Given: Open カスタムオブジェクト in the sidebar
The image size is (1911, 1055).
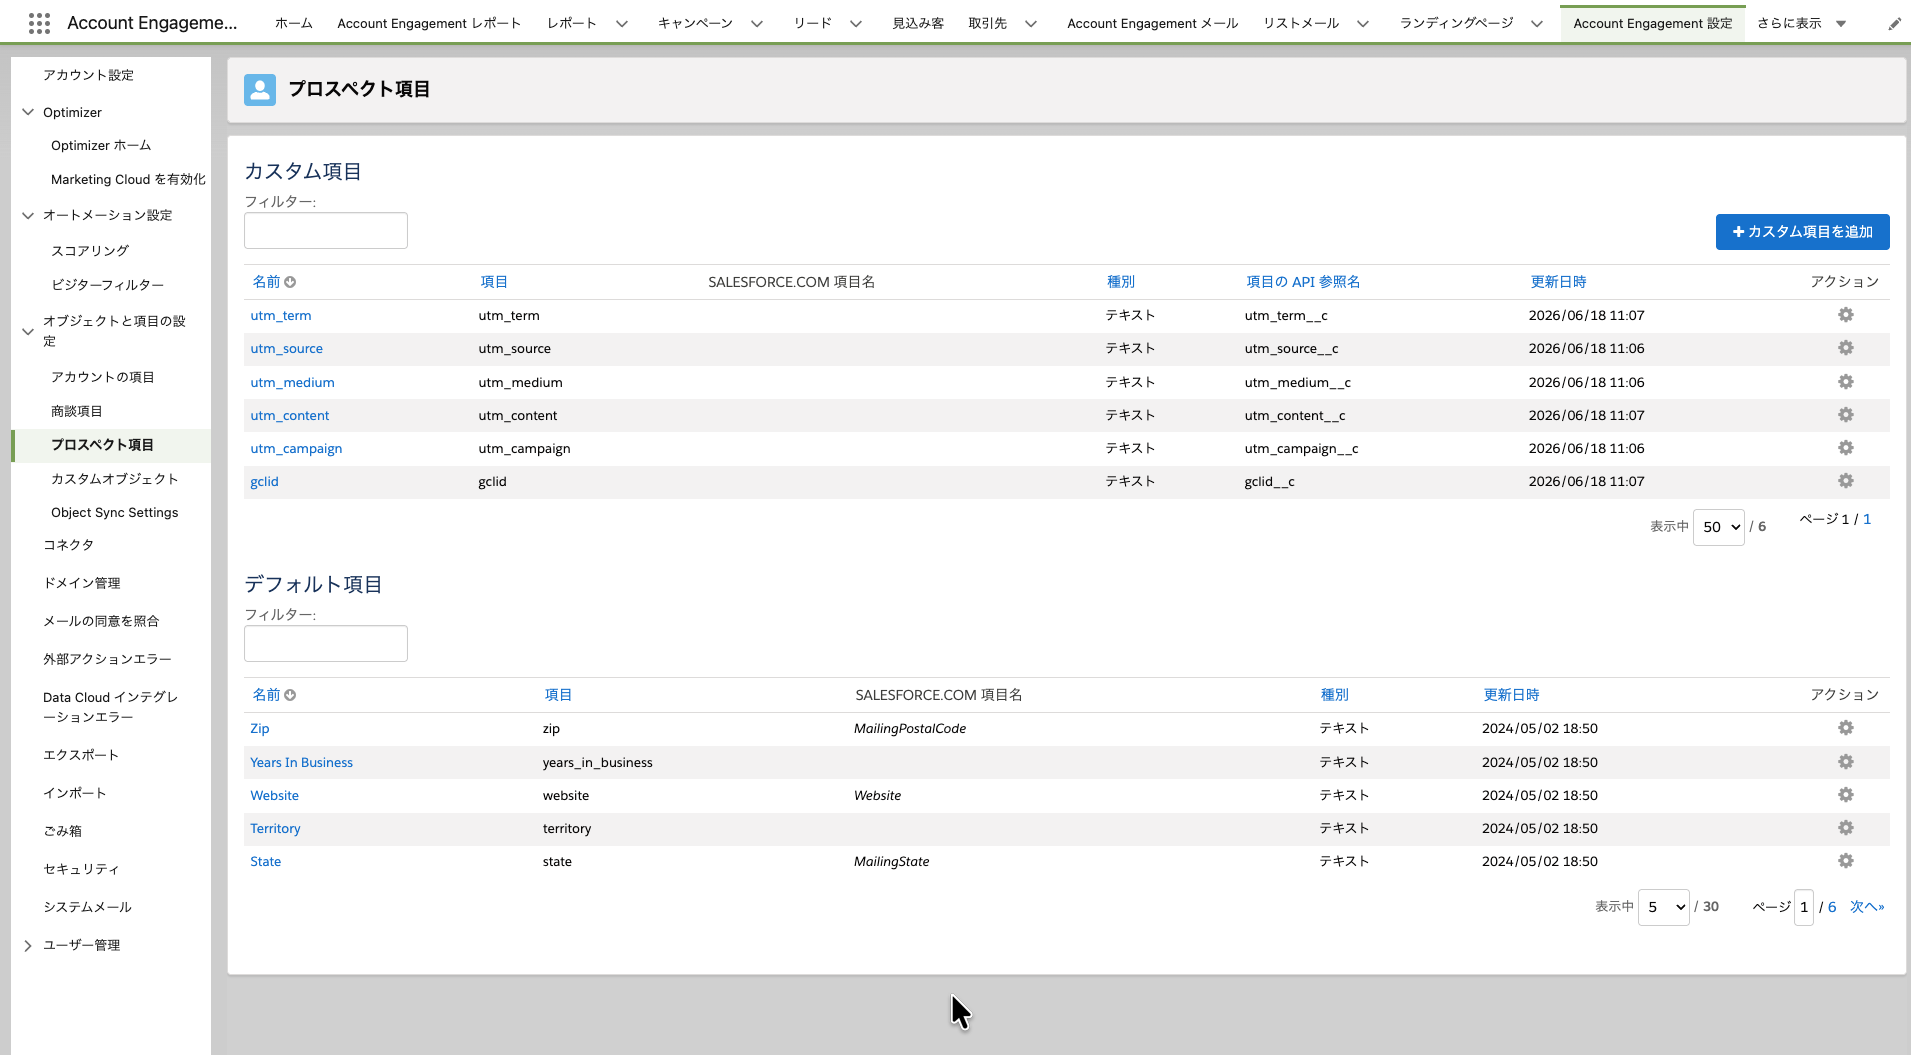Looking at the screenshot, I should click(115, 479).
